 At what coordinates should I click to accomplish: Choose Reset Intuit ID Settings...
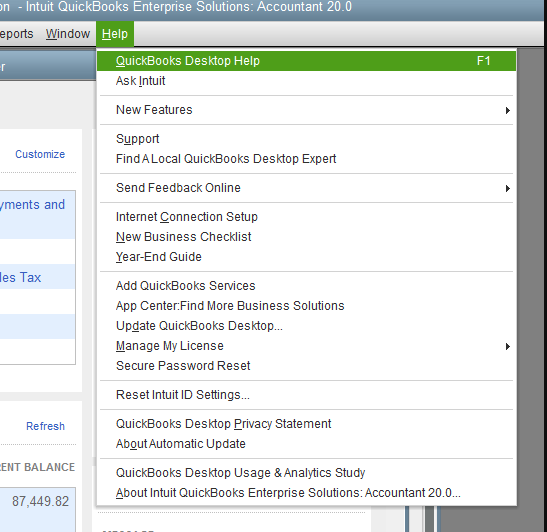[x=306, y=395]
